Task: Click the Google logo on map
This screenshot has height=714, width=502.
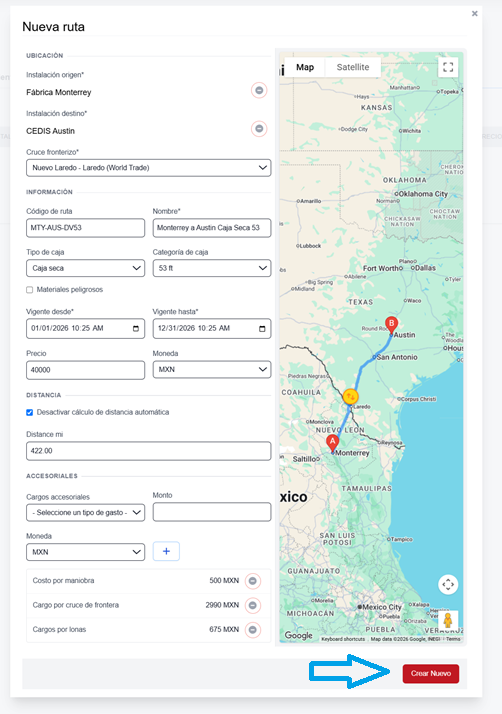Action: pos(298,636)
